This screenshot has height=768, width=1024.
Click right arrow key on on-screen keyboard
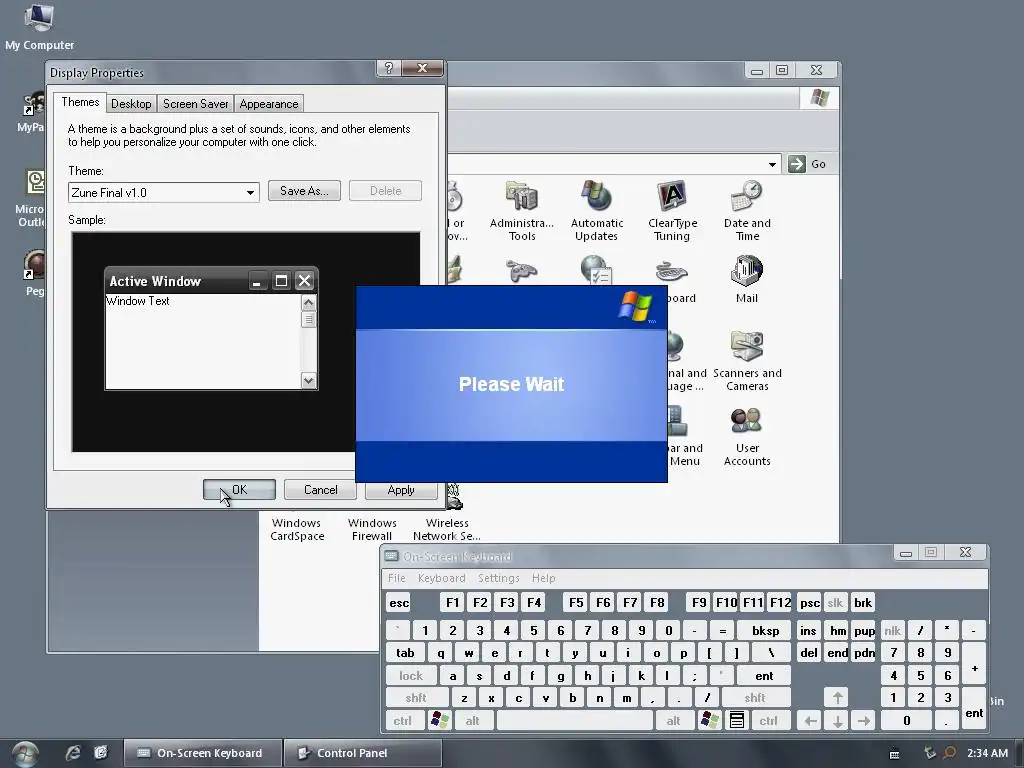(863, 720)
